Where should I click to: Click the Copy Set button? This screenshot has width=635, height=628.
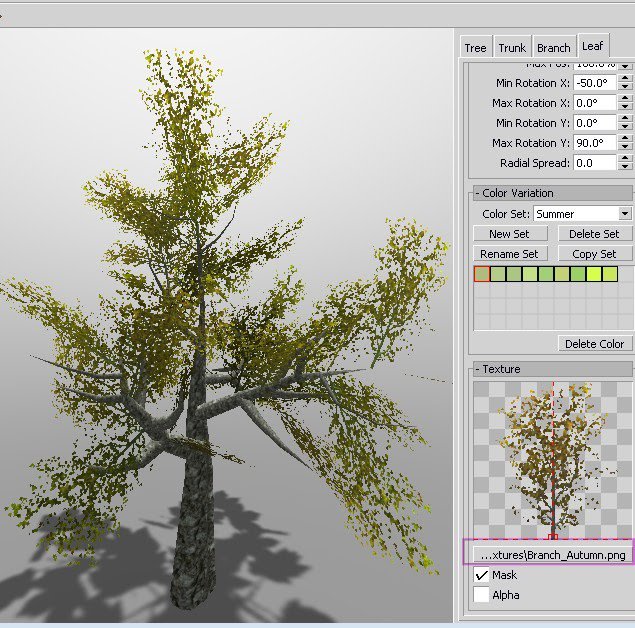(594, 254)
